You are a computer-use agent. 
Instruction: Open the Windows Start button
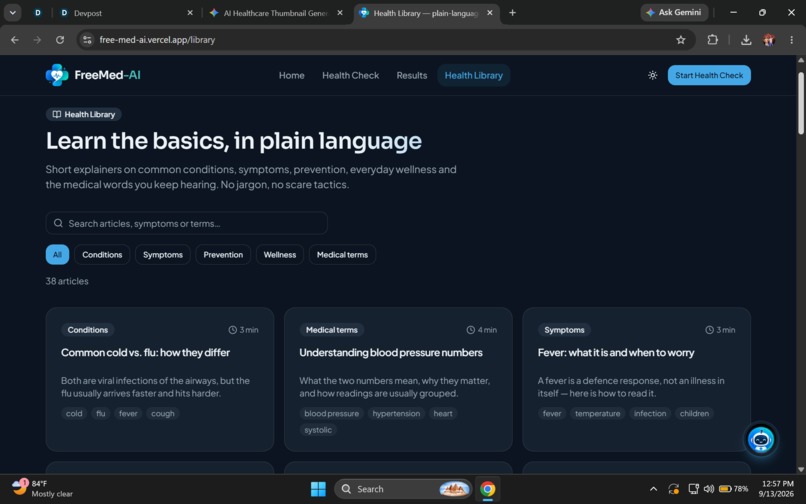(x=318, y=489)
